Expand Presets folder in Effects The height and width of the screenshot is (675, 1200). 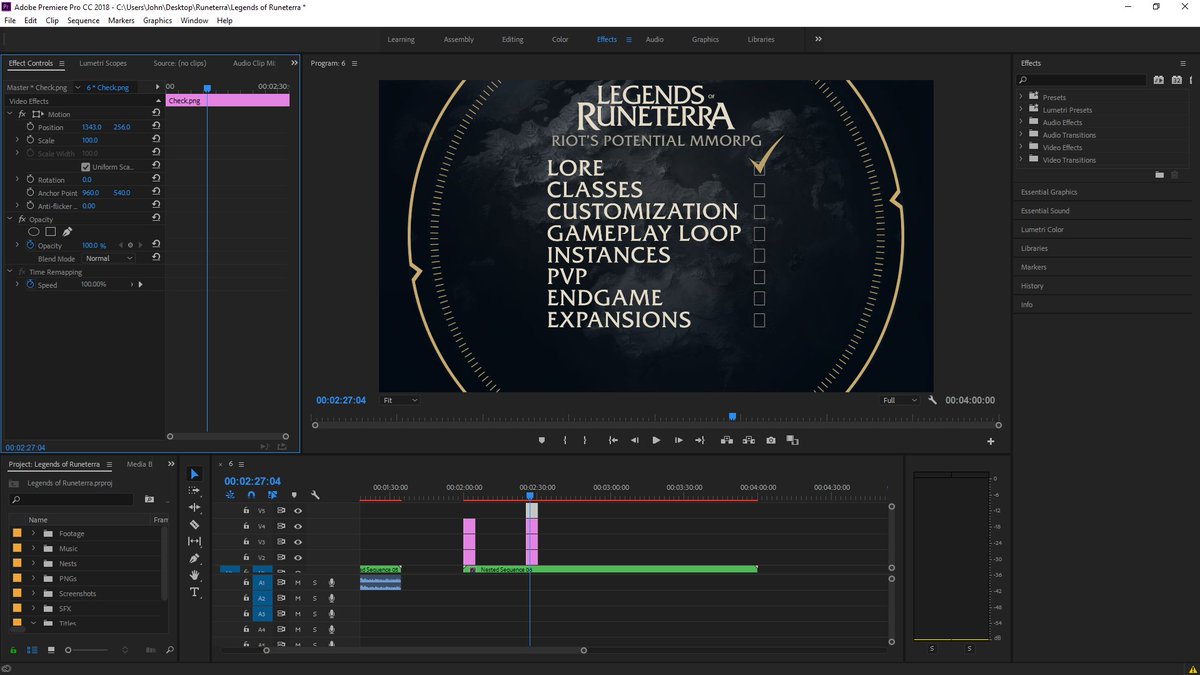click(1021, 97)
